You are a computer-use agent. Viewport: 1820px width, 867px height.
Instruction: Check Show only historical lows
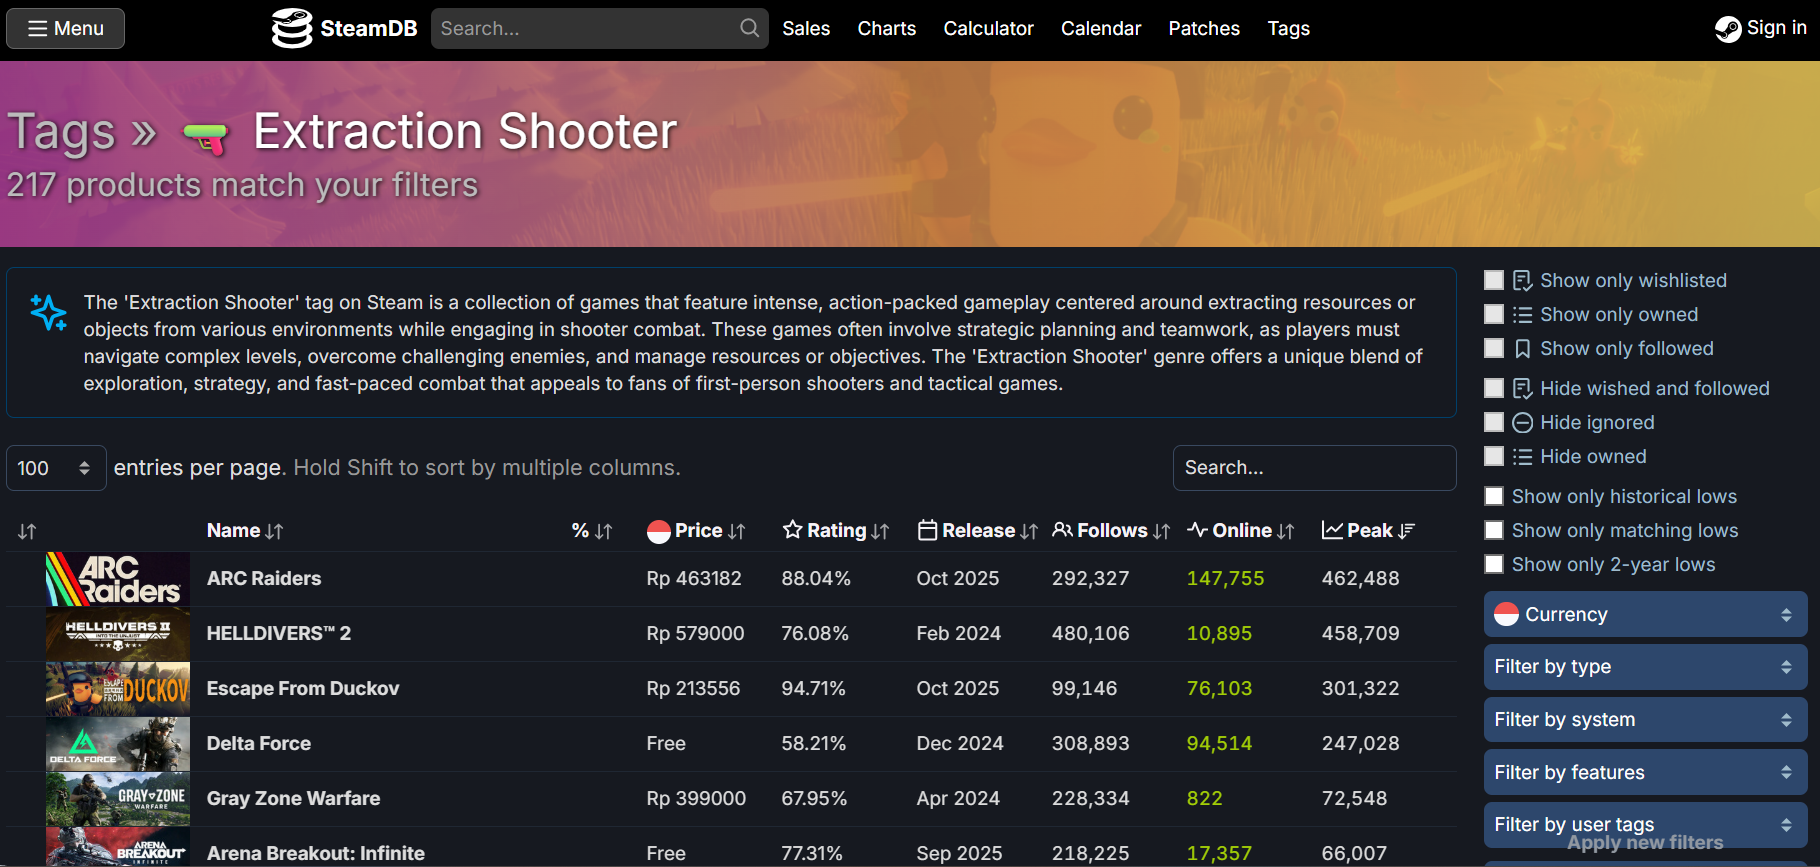pos(1494,496)
